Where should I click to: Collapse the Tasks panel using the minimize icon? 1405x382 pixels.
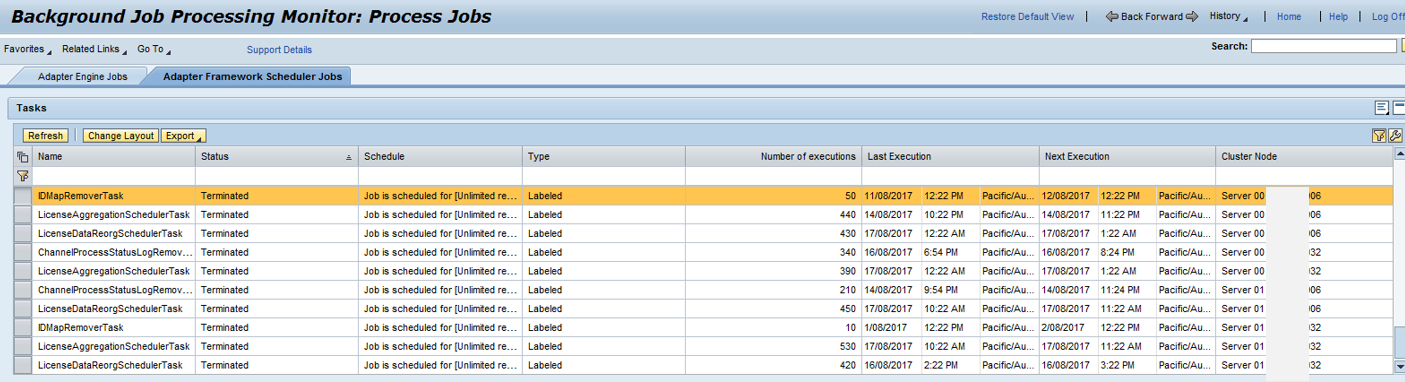tap(1399, 108)
